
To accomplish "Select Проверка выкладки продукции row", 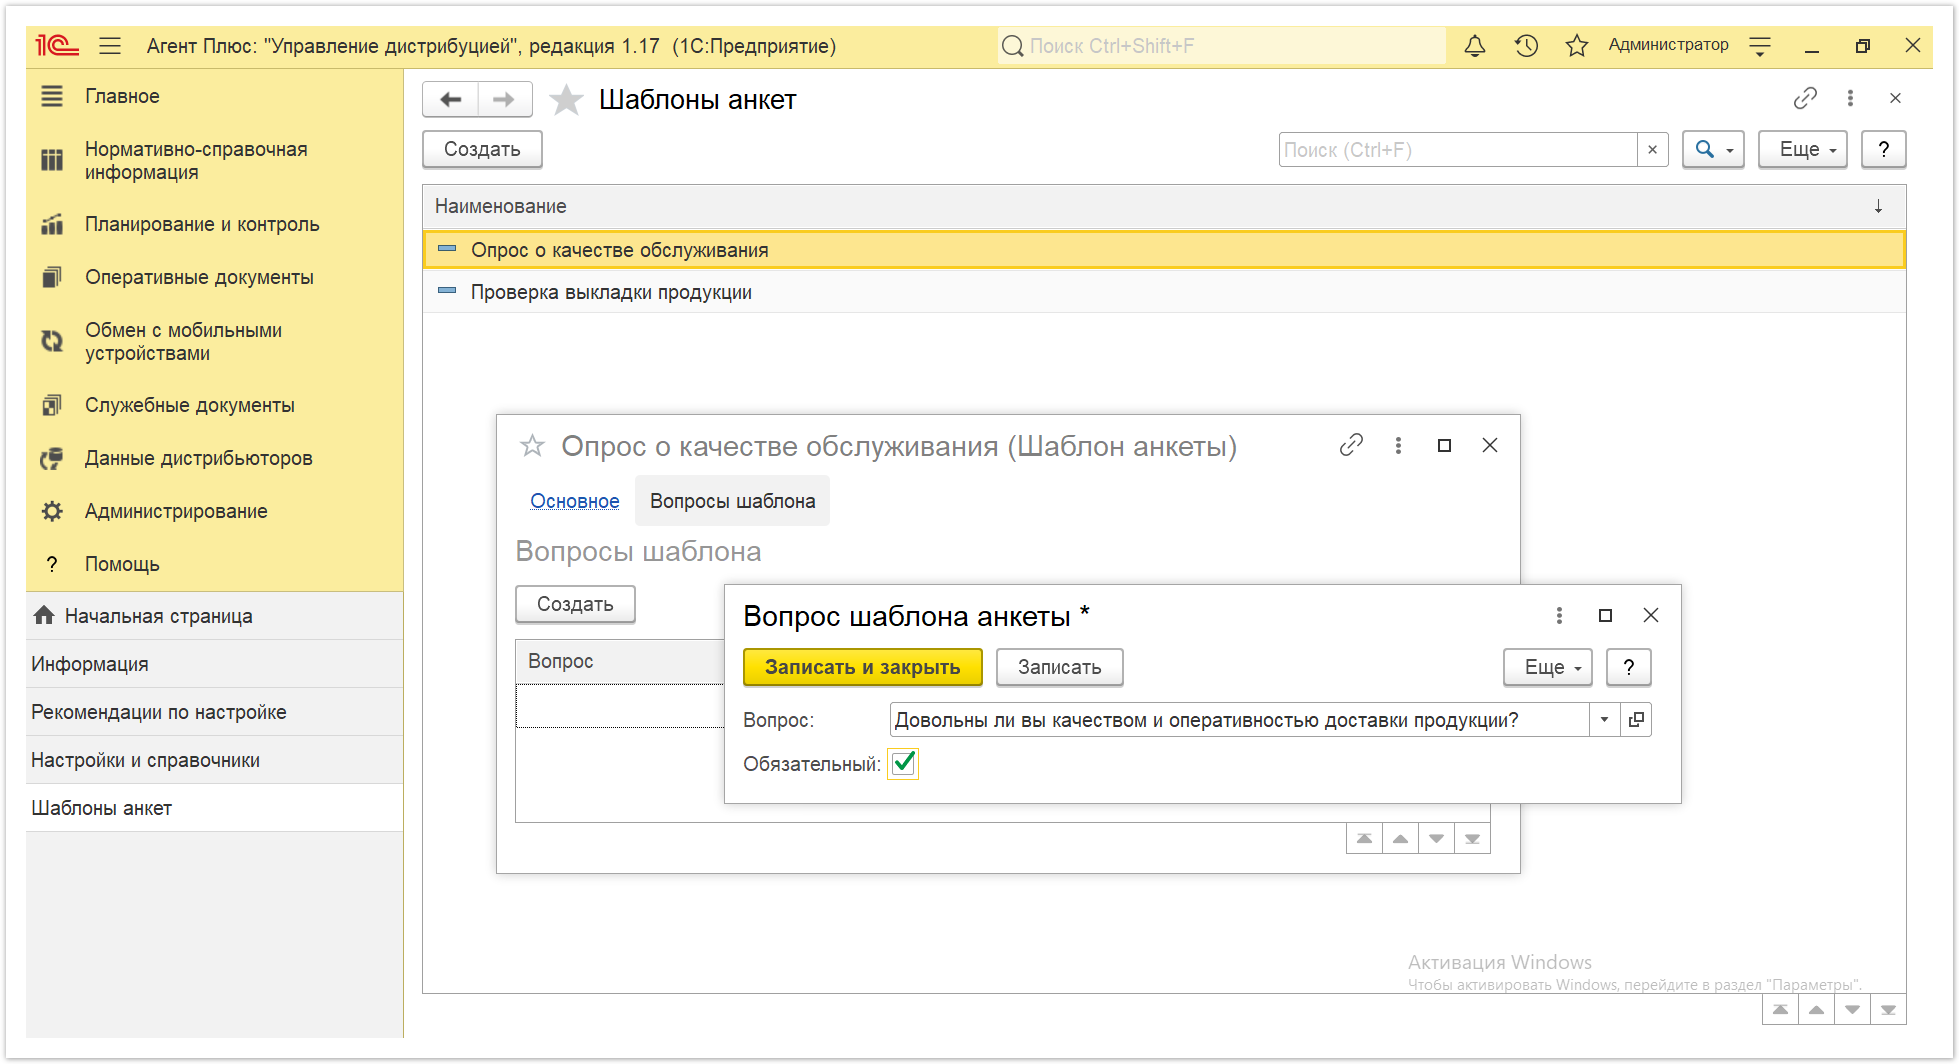I will pyautogui.click(x=1164, y=292).
